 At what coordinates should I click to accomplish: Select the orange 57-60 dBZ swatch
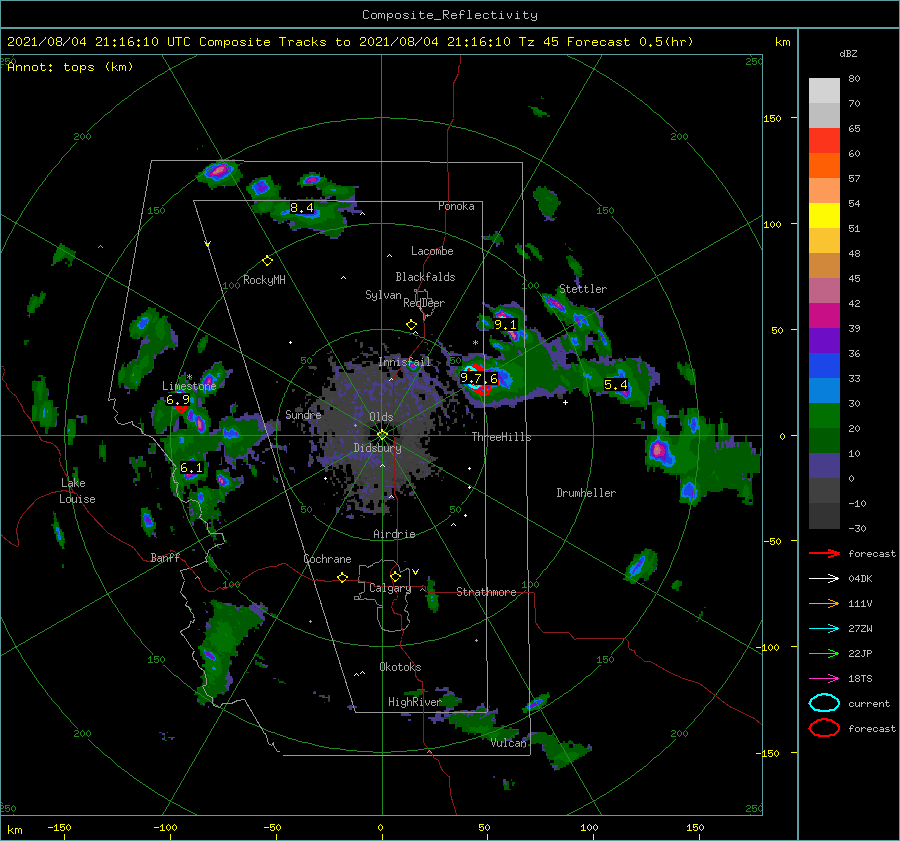point(824,166)
